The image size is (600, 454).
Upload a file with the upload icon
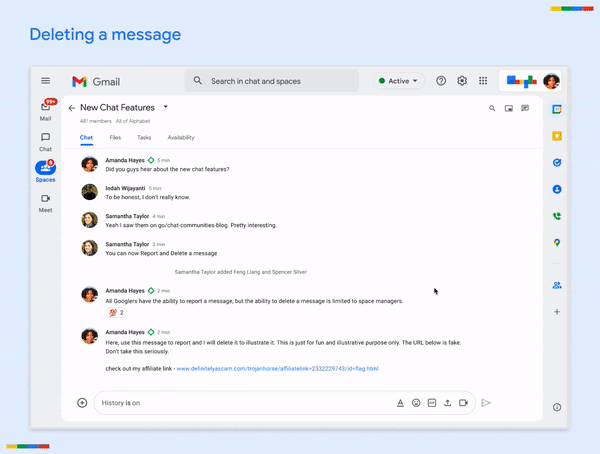[x=447, y=403]
